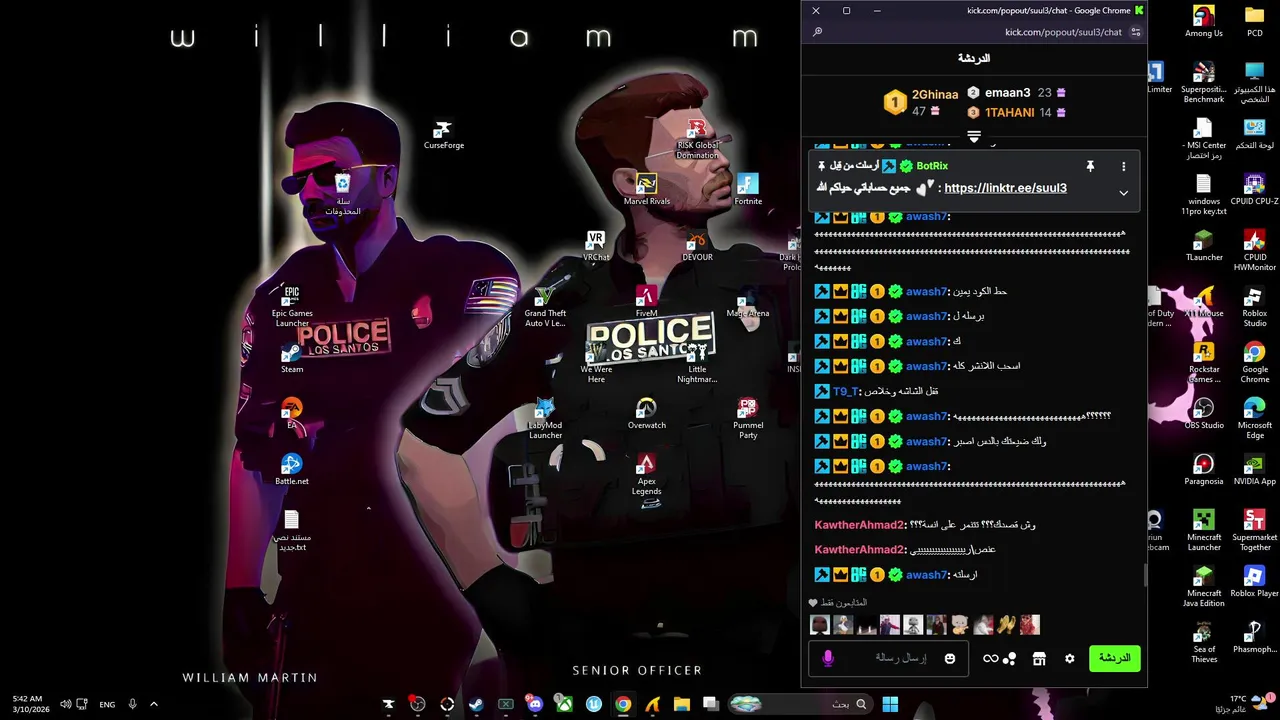Select the LabyMod Launcher desktop icon
Screen dimensions: 1280x720
[545, 419]
